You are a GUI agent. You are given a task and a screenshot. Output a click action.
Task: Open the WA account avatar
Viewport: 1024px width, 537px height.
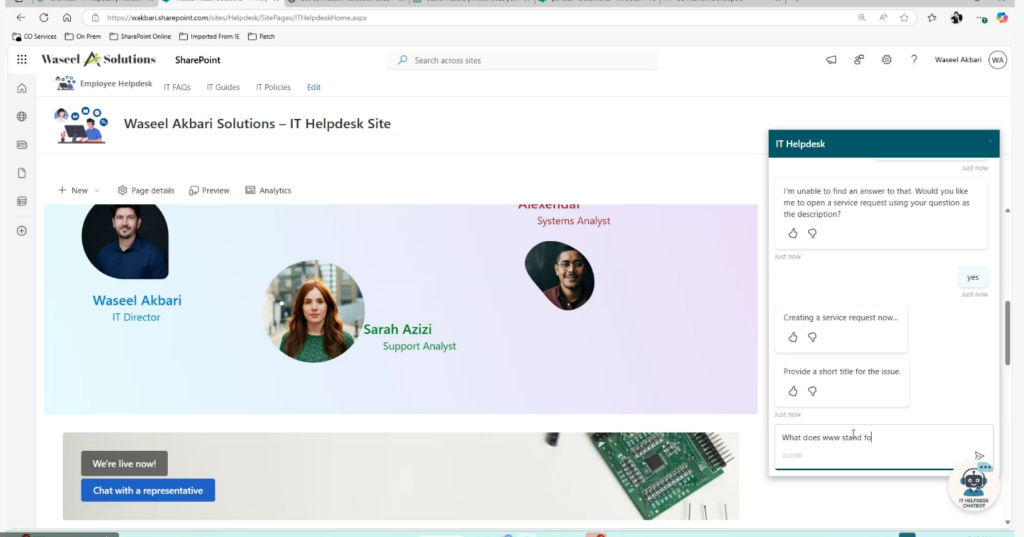997,59
